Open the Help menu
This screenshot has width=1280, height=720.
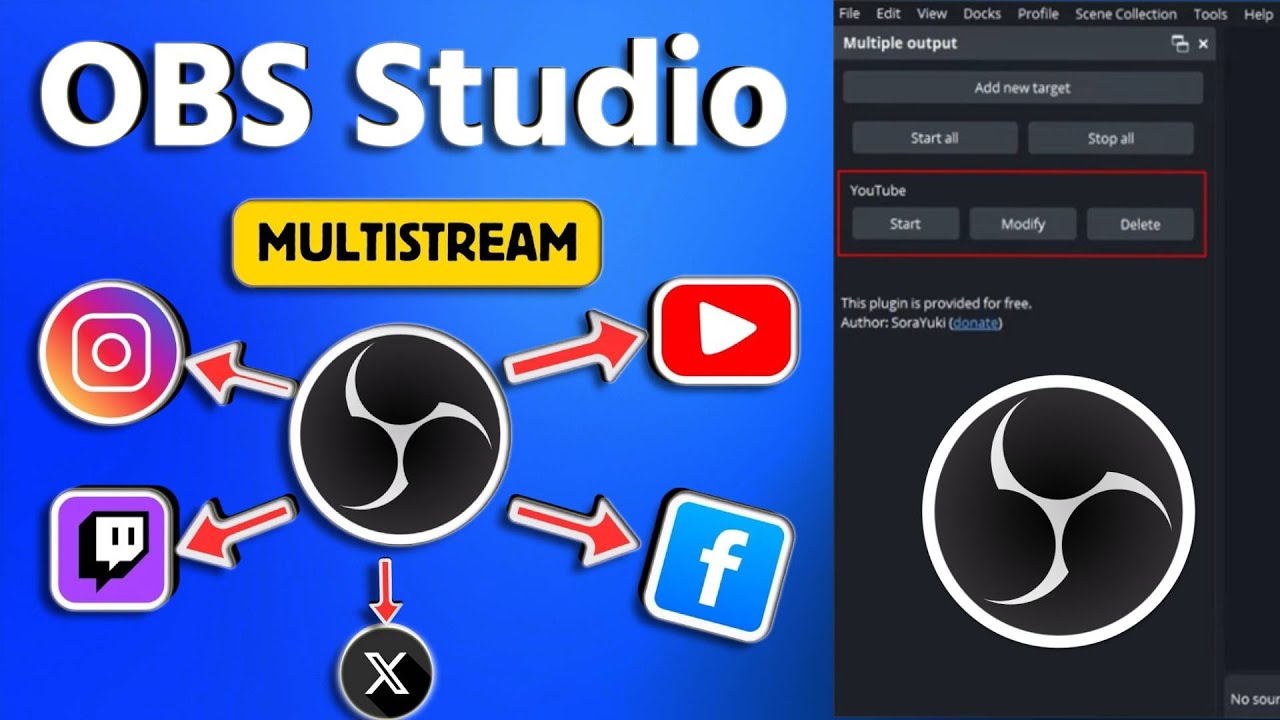coord(1258,14)
